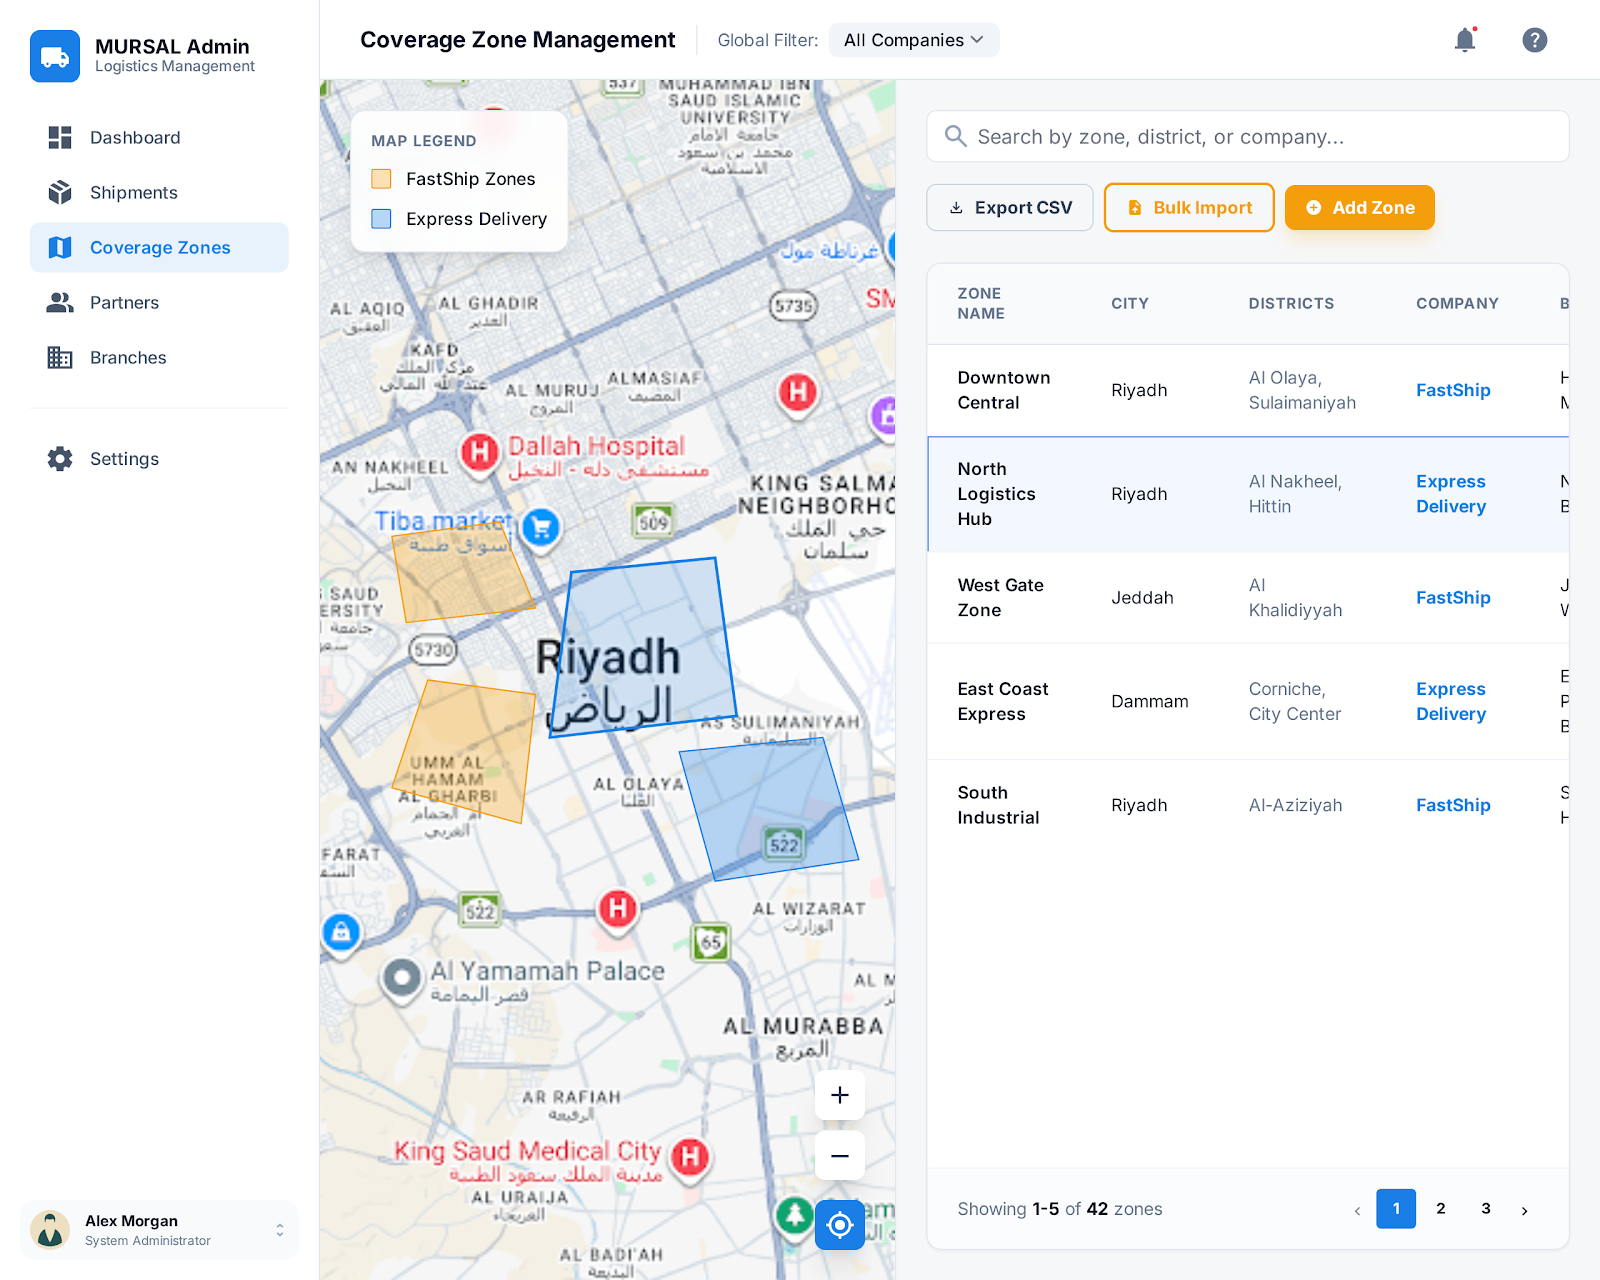Viewport: 1600px width, 1280px height.
Task: Recenter map with the locate target button
Action: pyautogui.click(x=840, y=1224)
